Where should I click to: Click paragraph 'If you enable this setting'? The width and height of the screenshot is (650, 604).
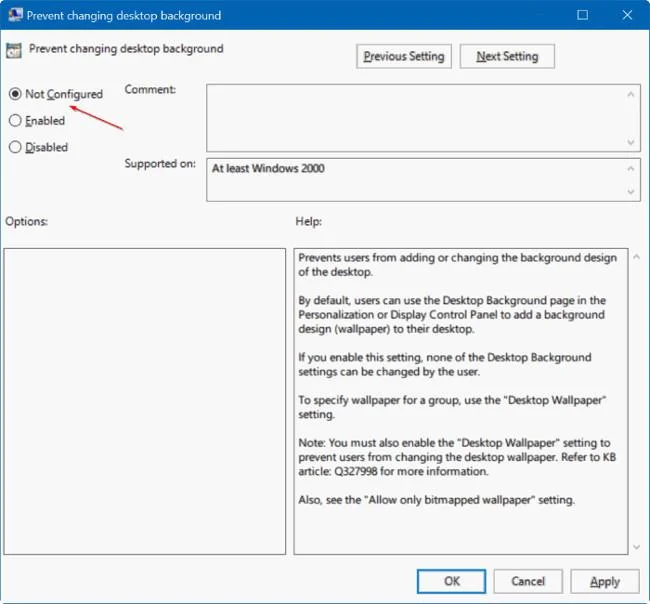(444, 364)
